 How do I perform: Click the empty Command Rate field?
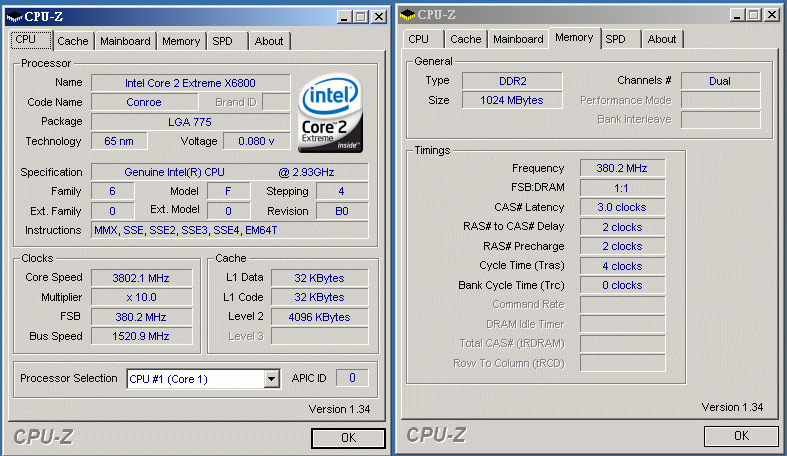pos(622,305)
